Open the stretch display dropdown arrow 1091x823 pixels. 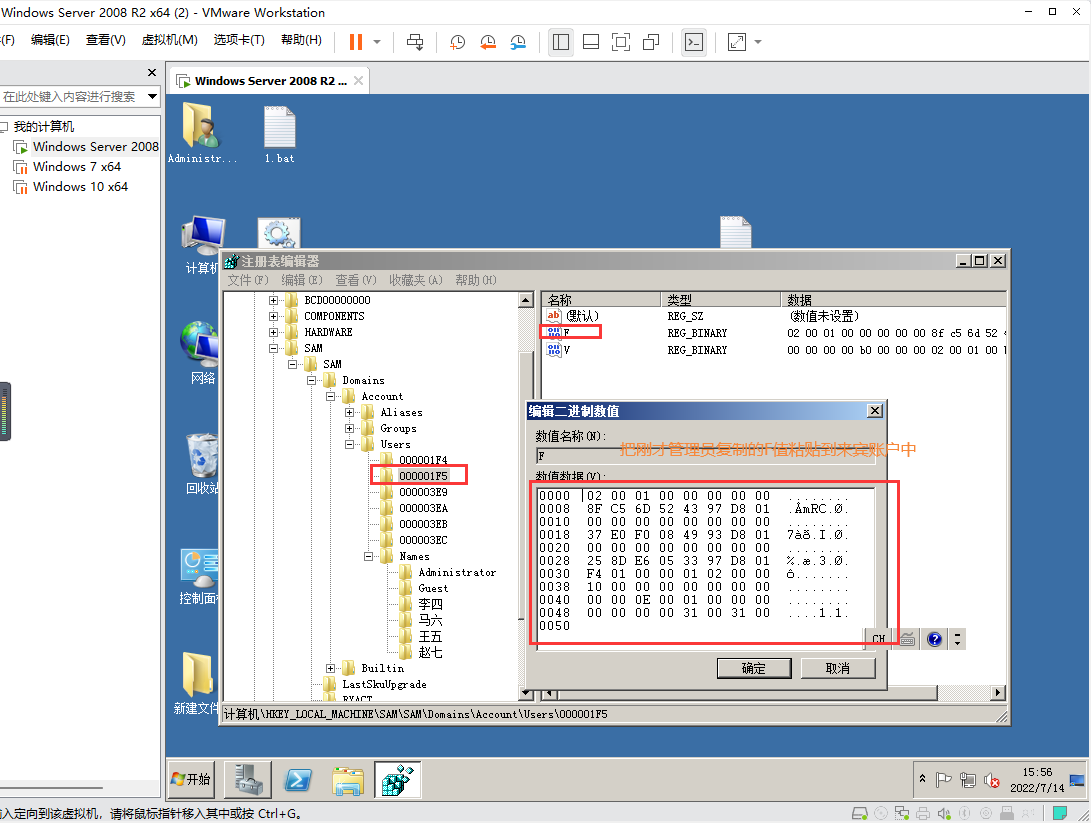tap(758, 42)
